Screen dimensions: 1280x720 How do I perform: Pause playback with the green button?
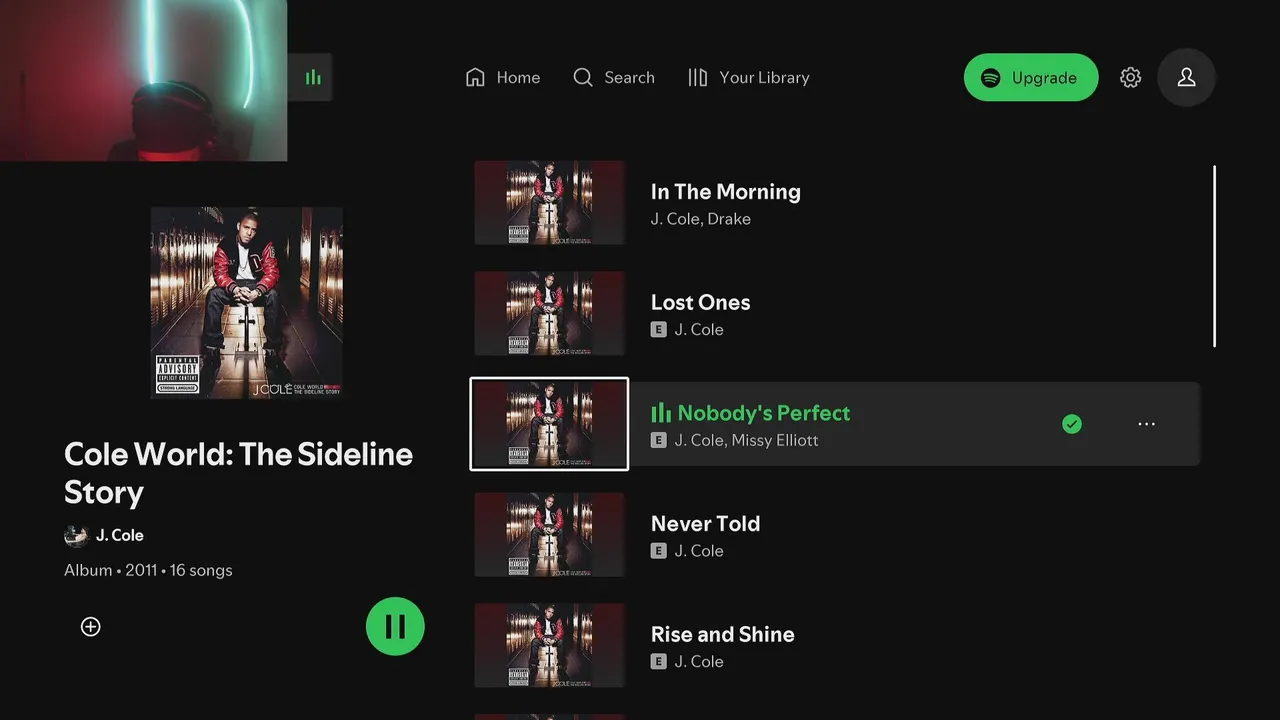(395, 626)
